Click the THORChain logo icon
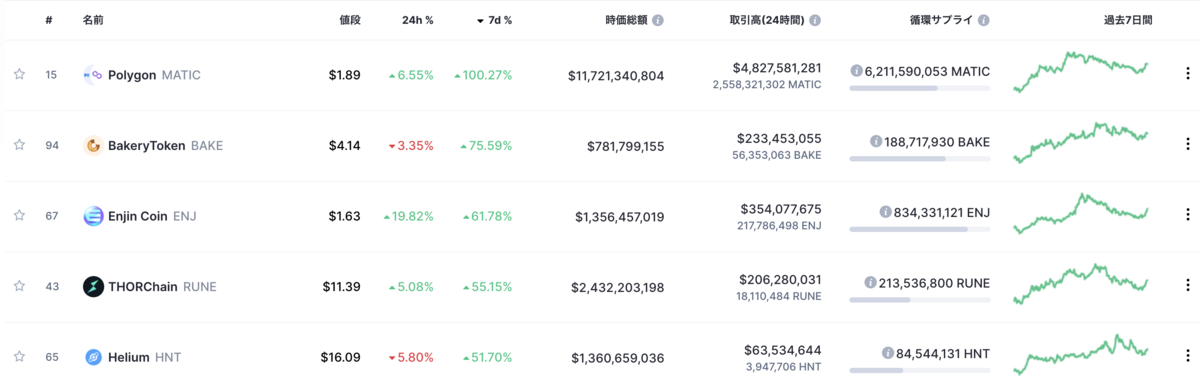The width and height of the screenshot is (1200, 389). click(93, 286)
